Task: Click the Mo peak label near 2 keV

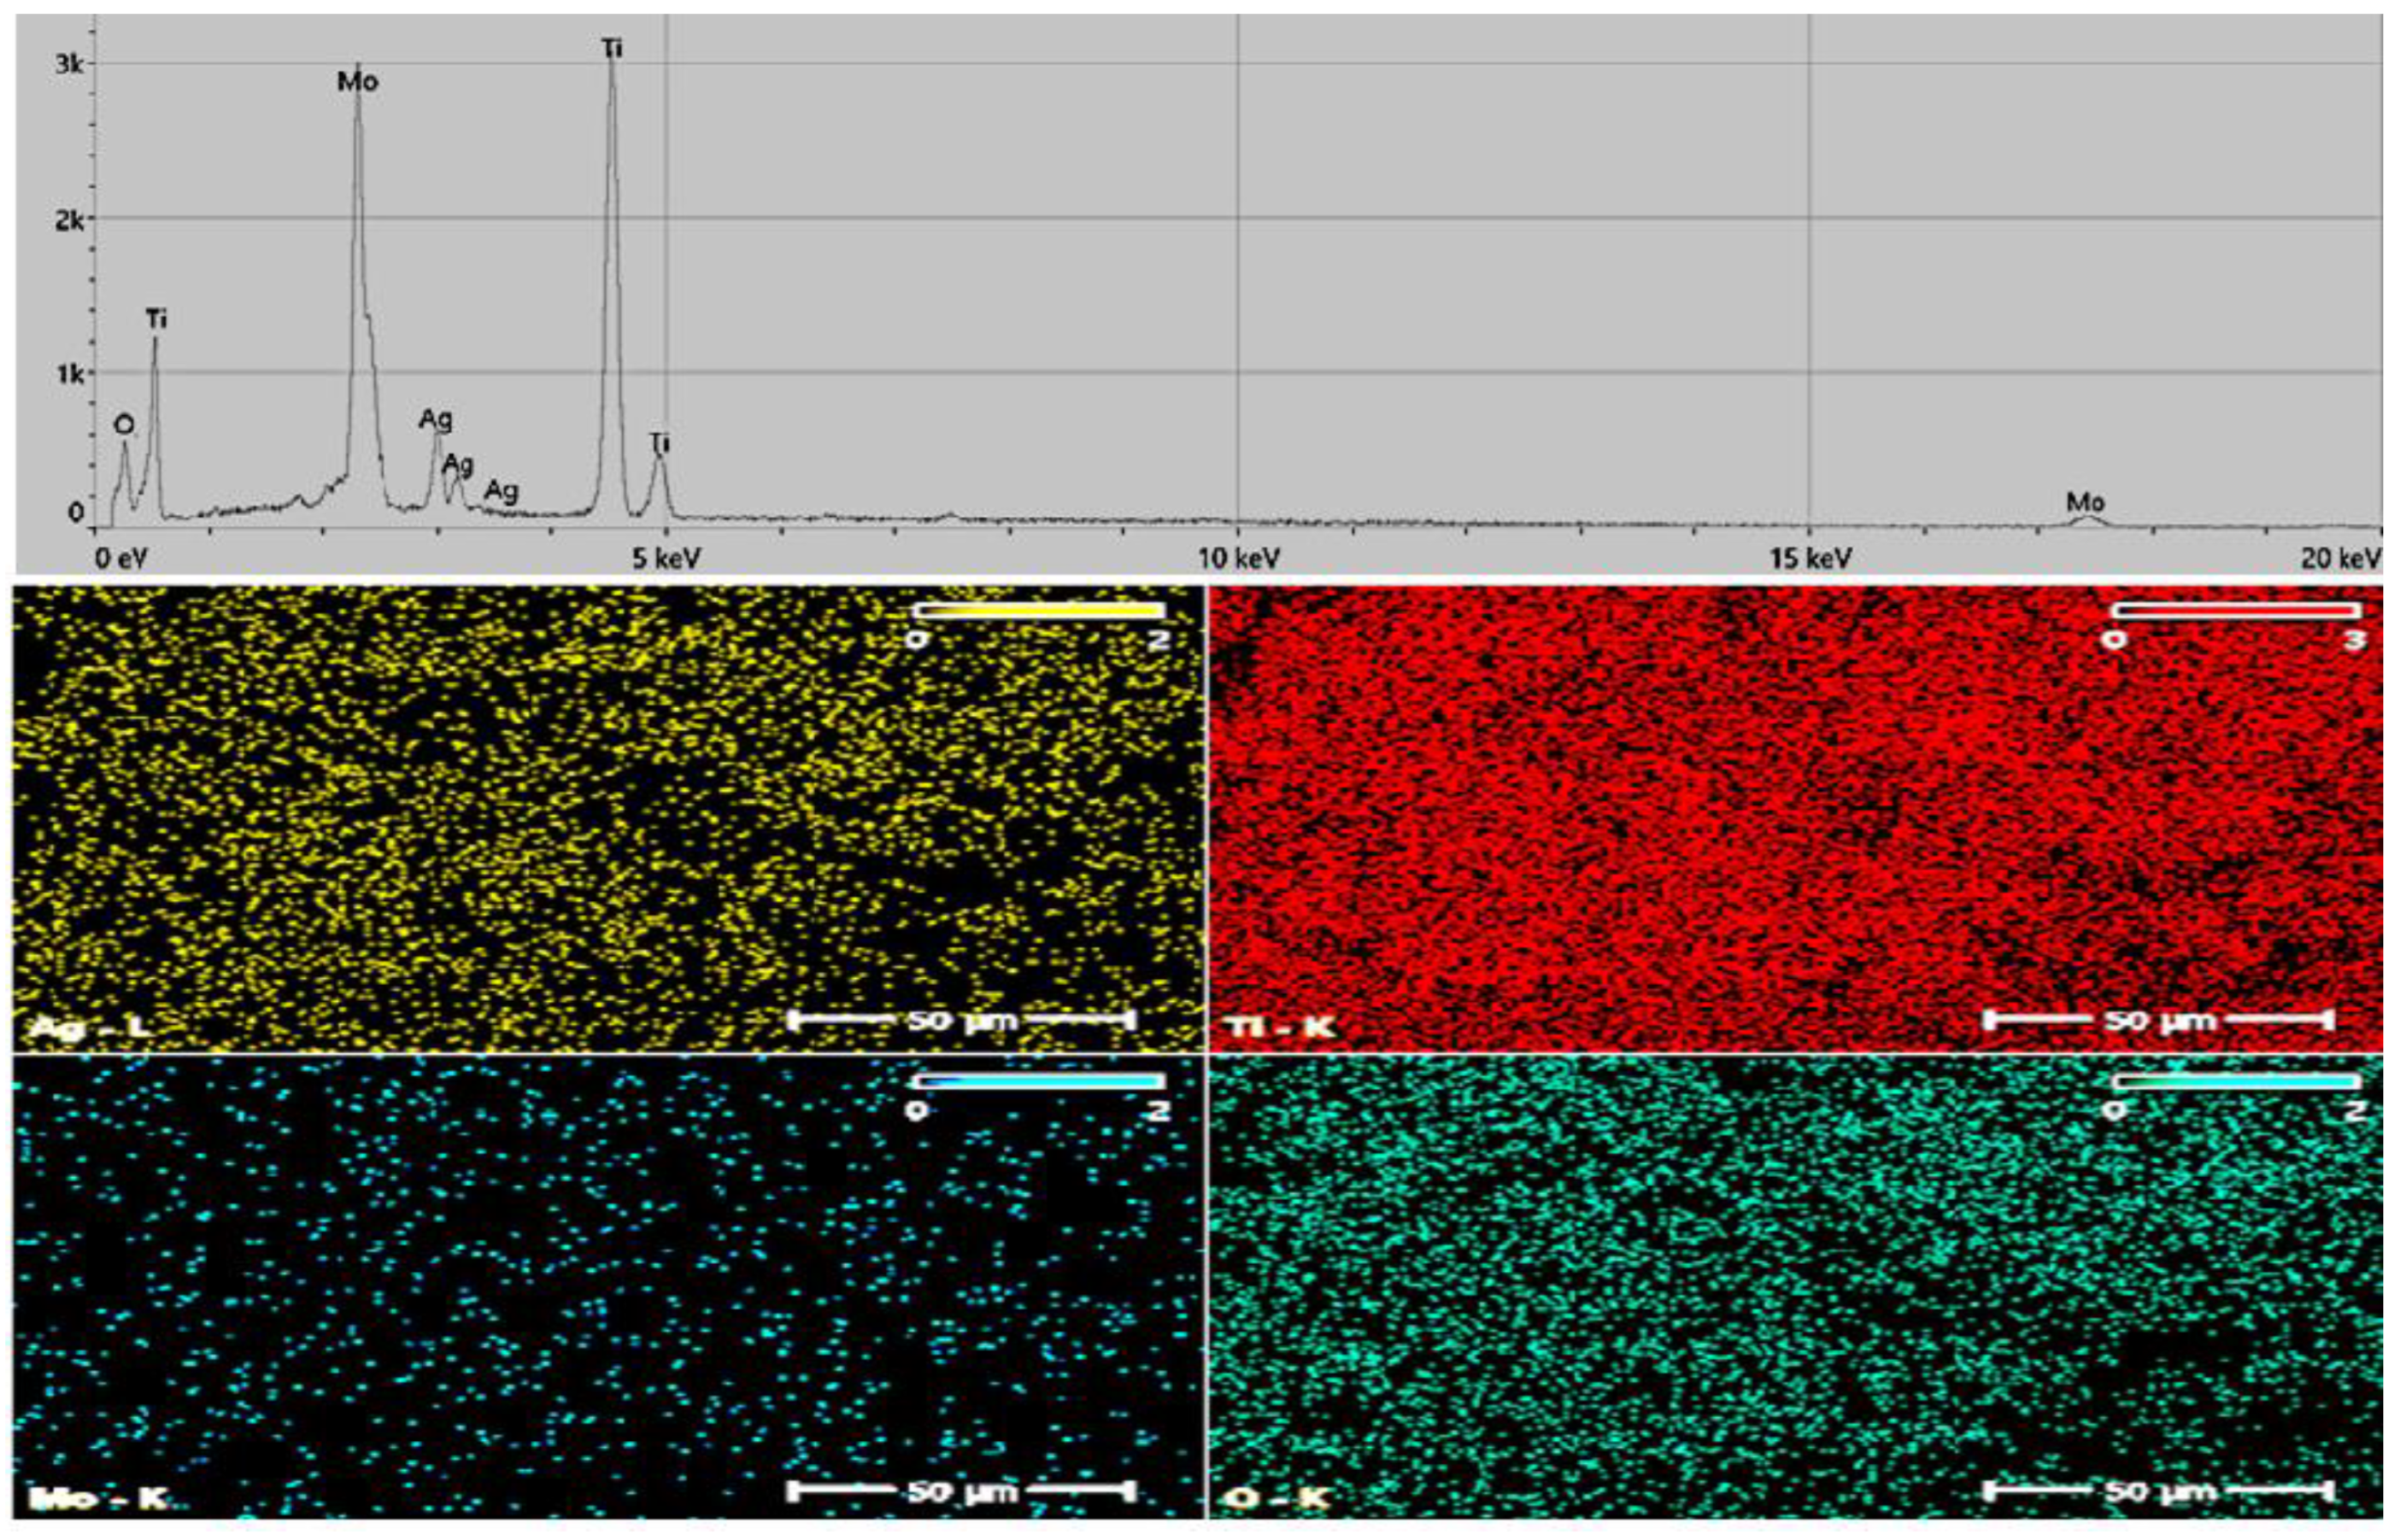Action: point(357,82)
